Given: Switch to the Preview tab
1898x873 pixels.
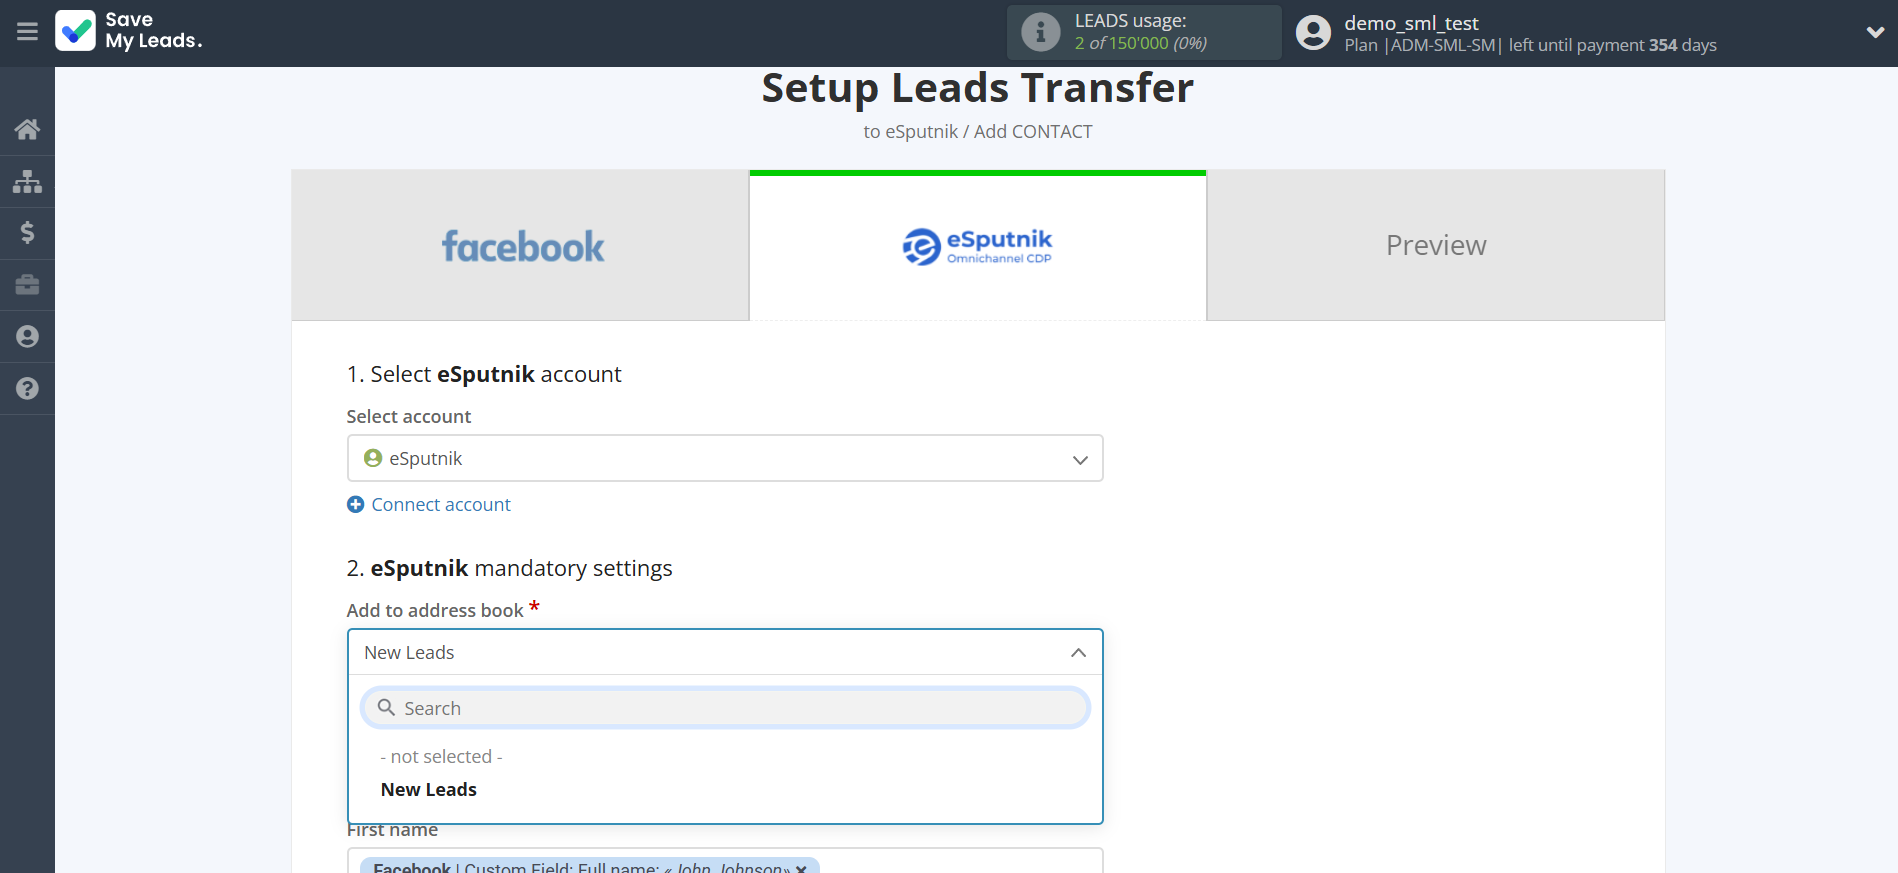Looking at the screenshot, I should (1435, 246).
